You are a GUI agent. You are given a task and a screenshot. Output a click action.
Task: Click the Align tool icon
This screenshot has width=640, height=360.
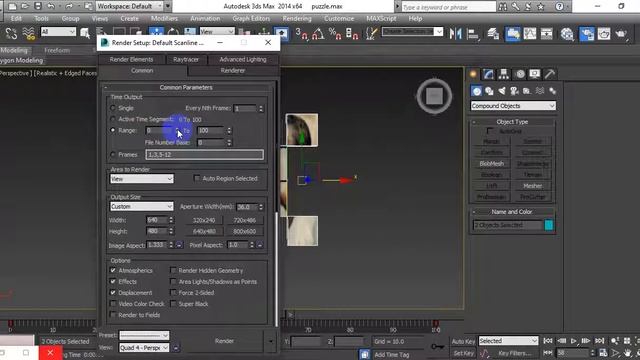coord(473,34)
